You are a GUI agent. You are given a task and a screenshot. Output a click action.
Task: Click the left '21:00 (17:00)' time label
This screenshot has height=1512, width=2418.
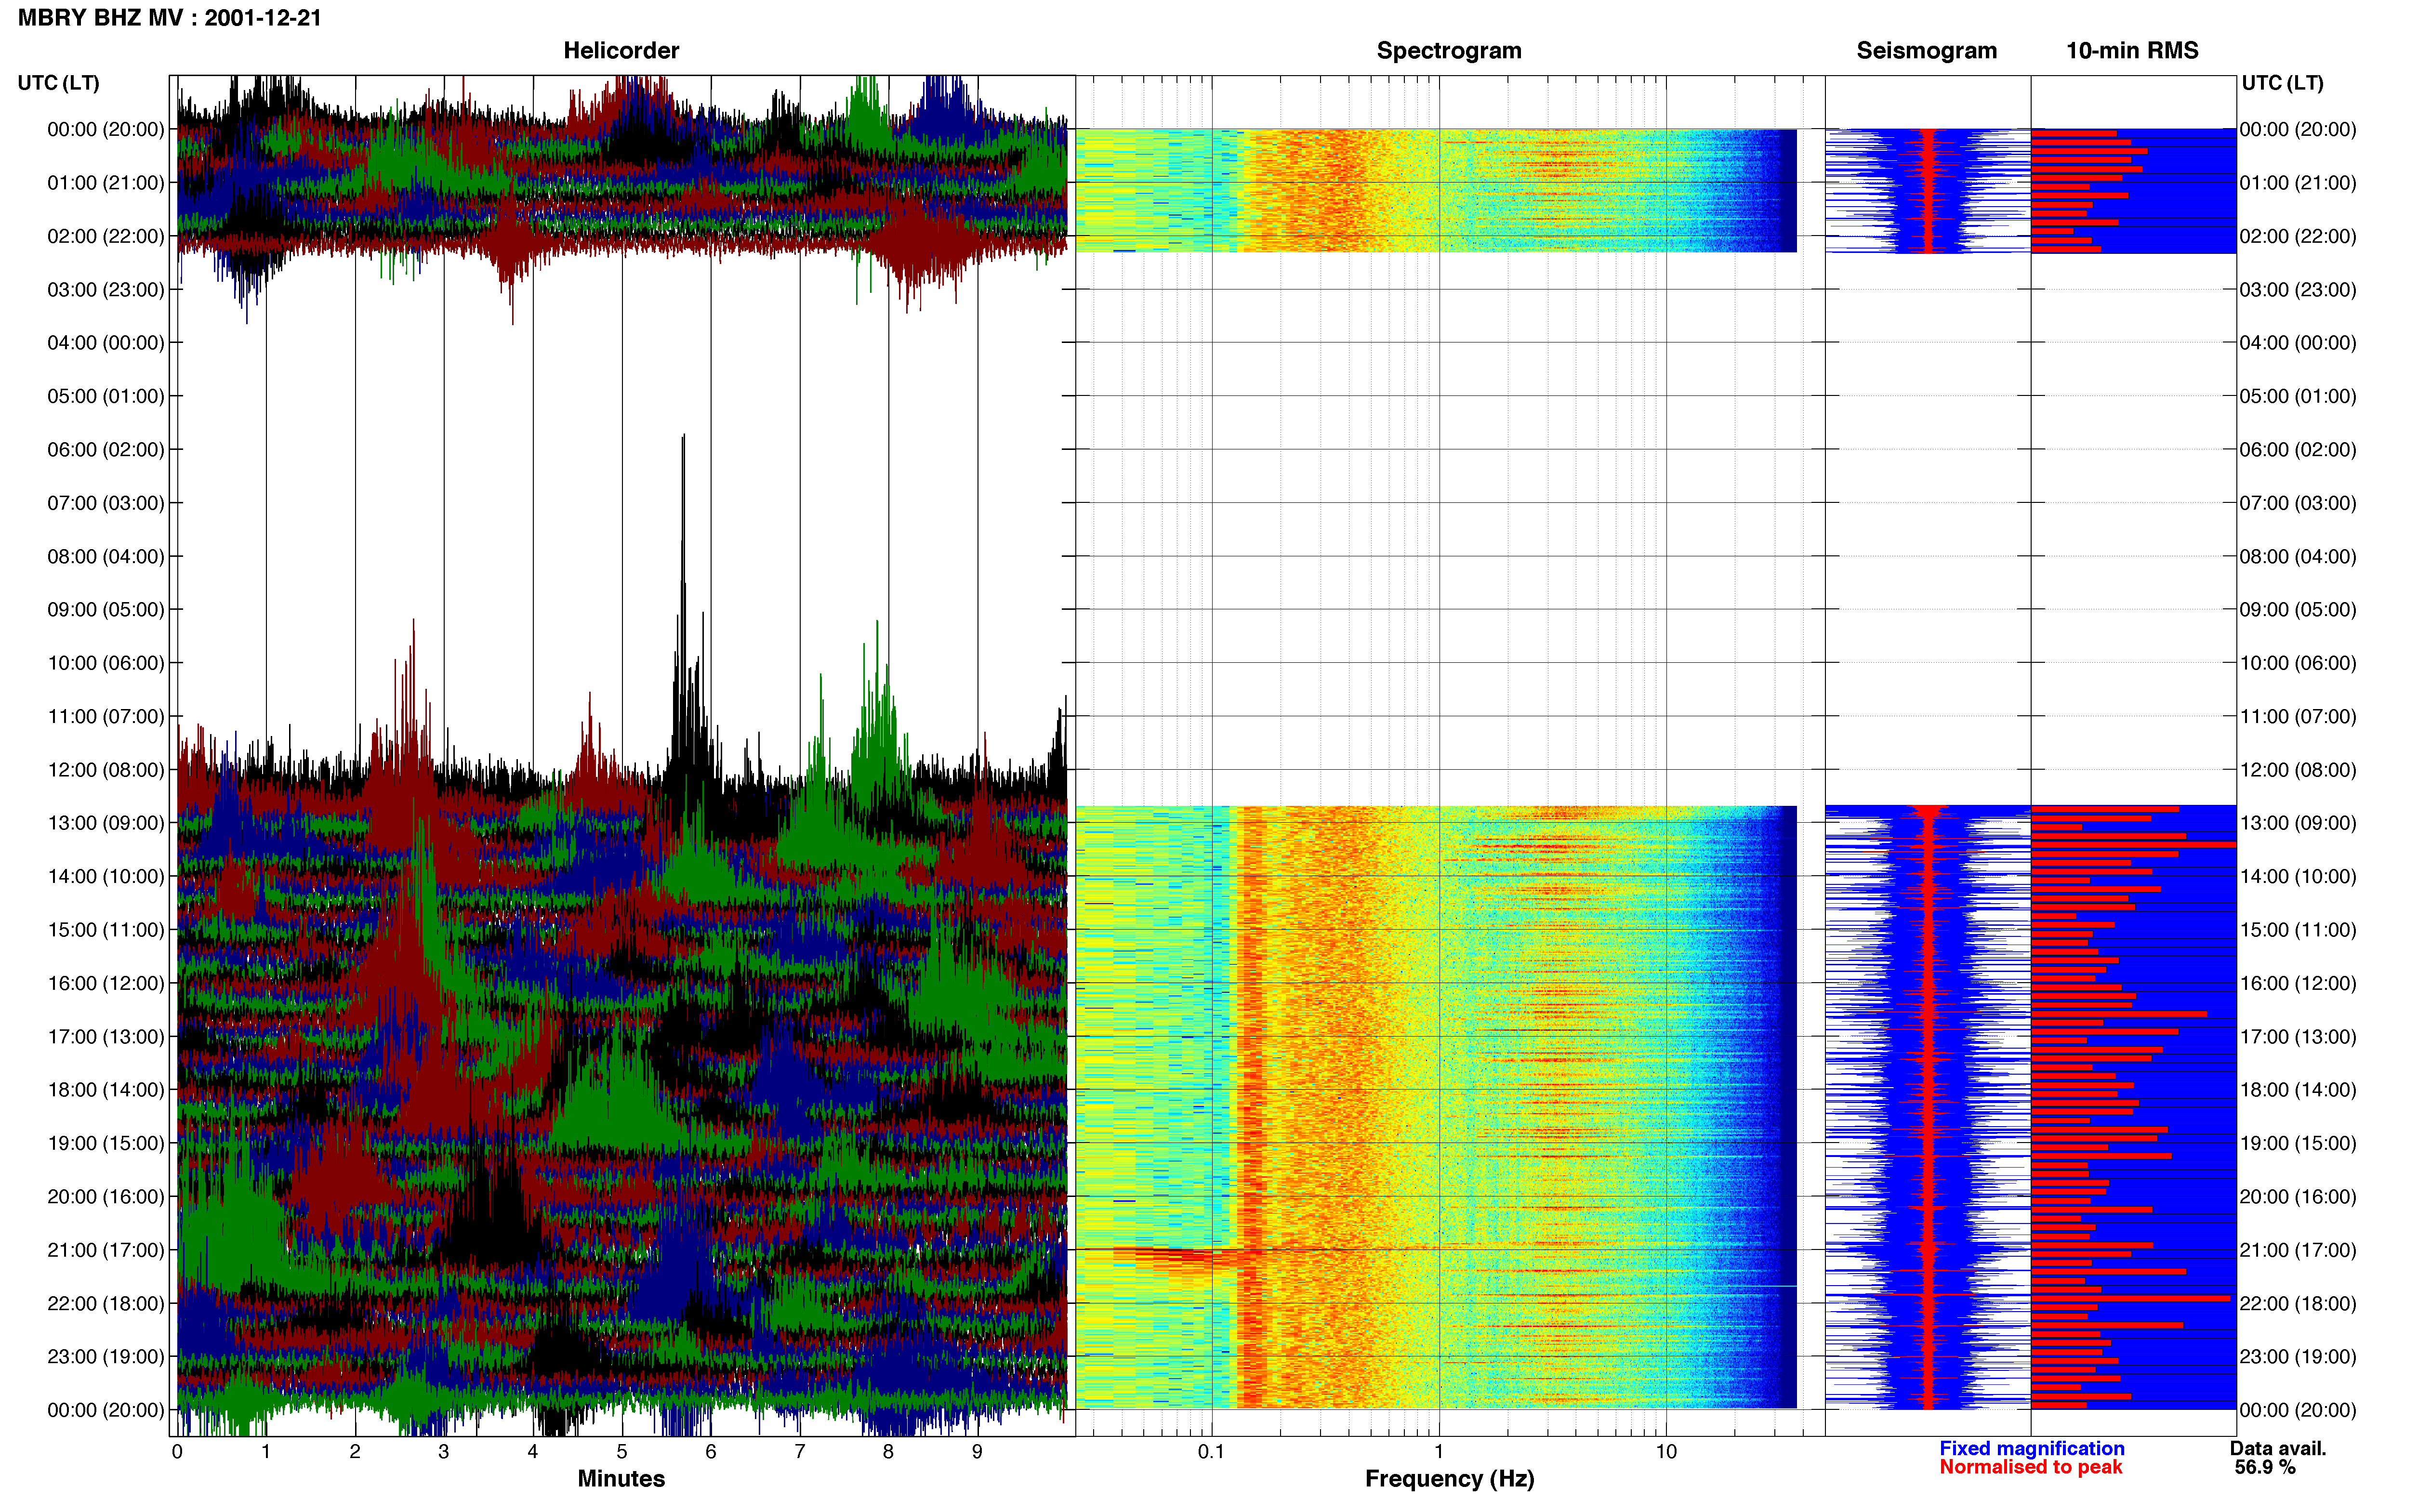106,1250
